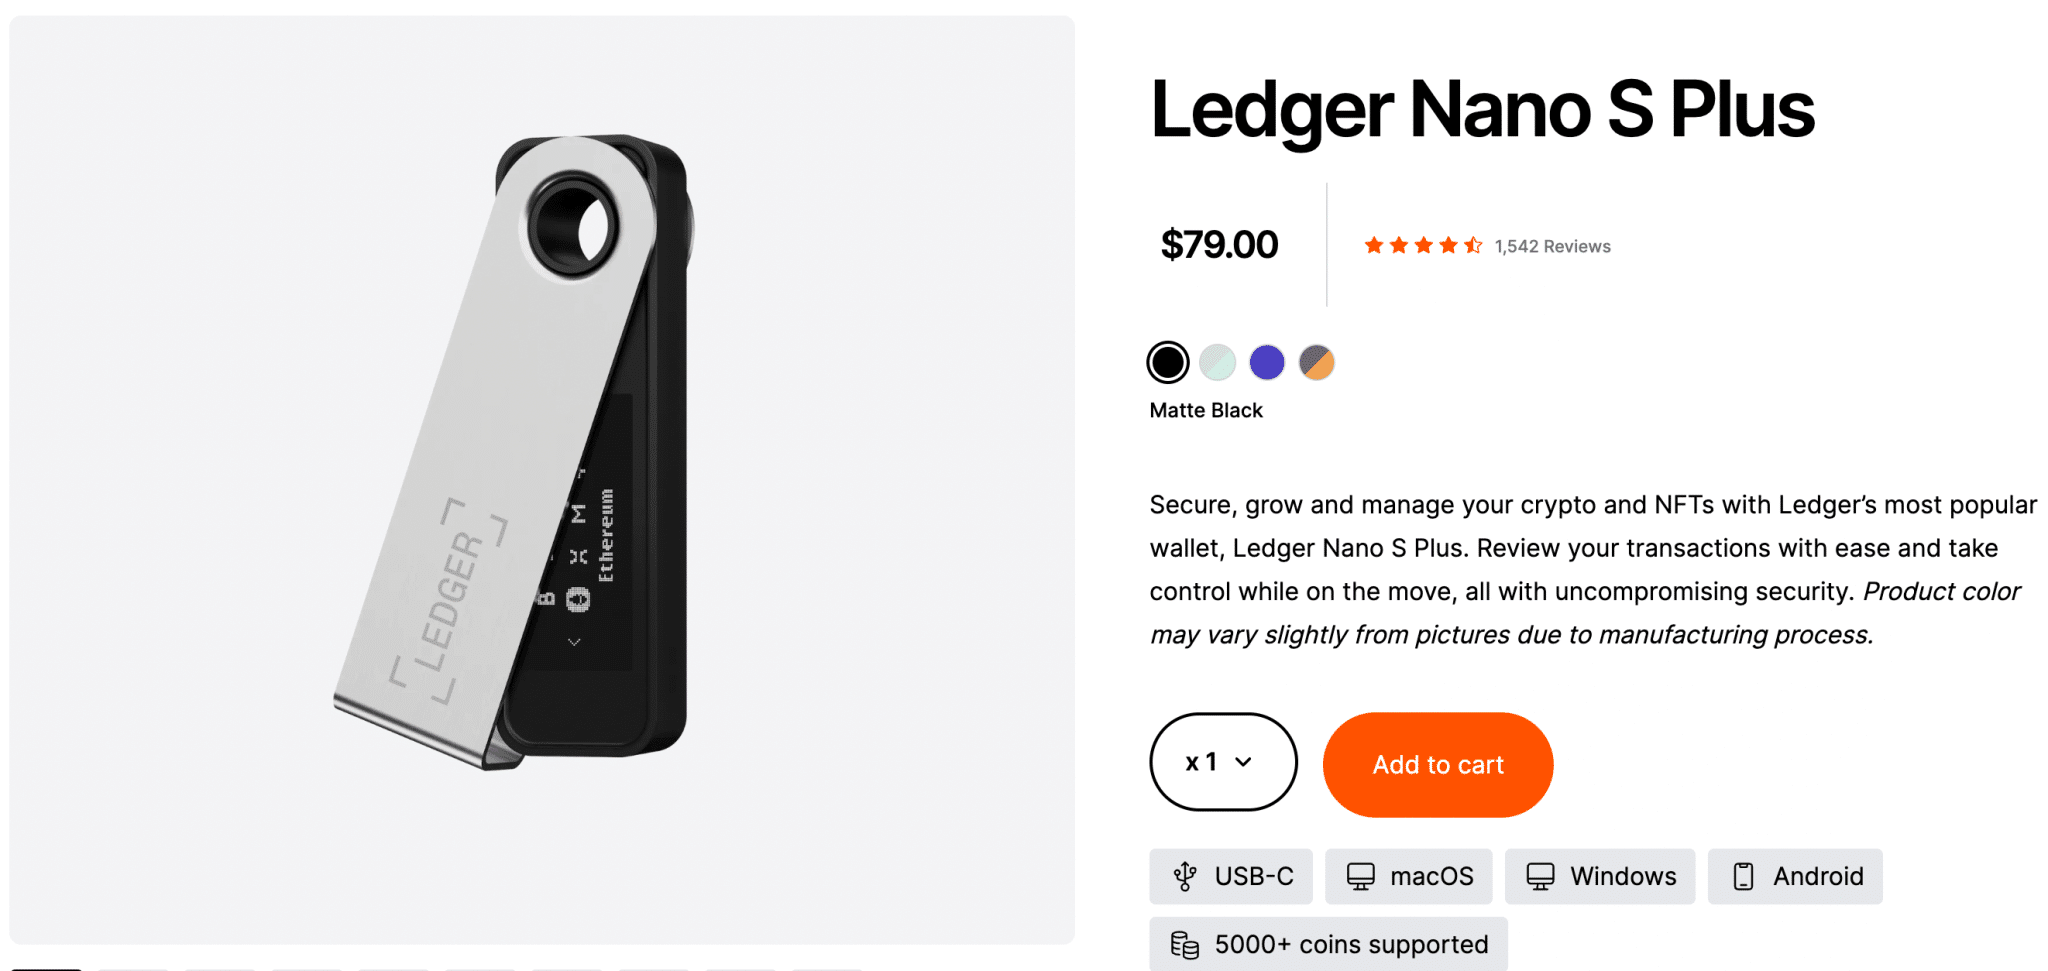Select the Matte Black color swatch
The height and width of the screenshot is (971, 2048).
pyautogui.click(x=1168, y=362)
